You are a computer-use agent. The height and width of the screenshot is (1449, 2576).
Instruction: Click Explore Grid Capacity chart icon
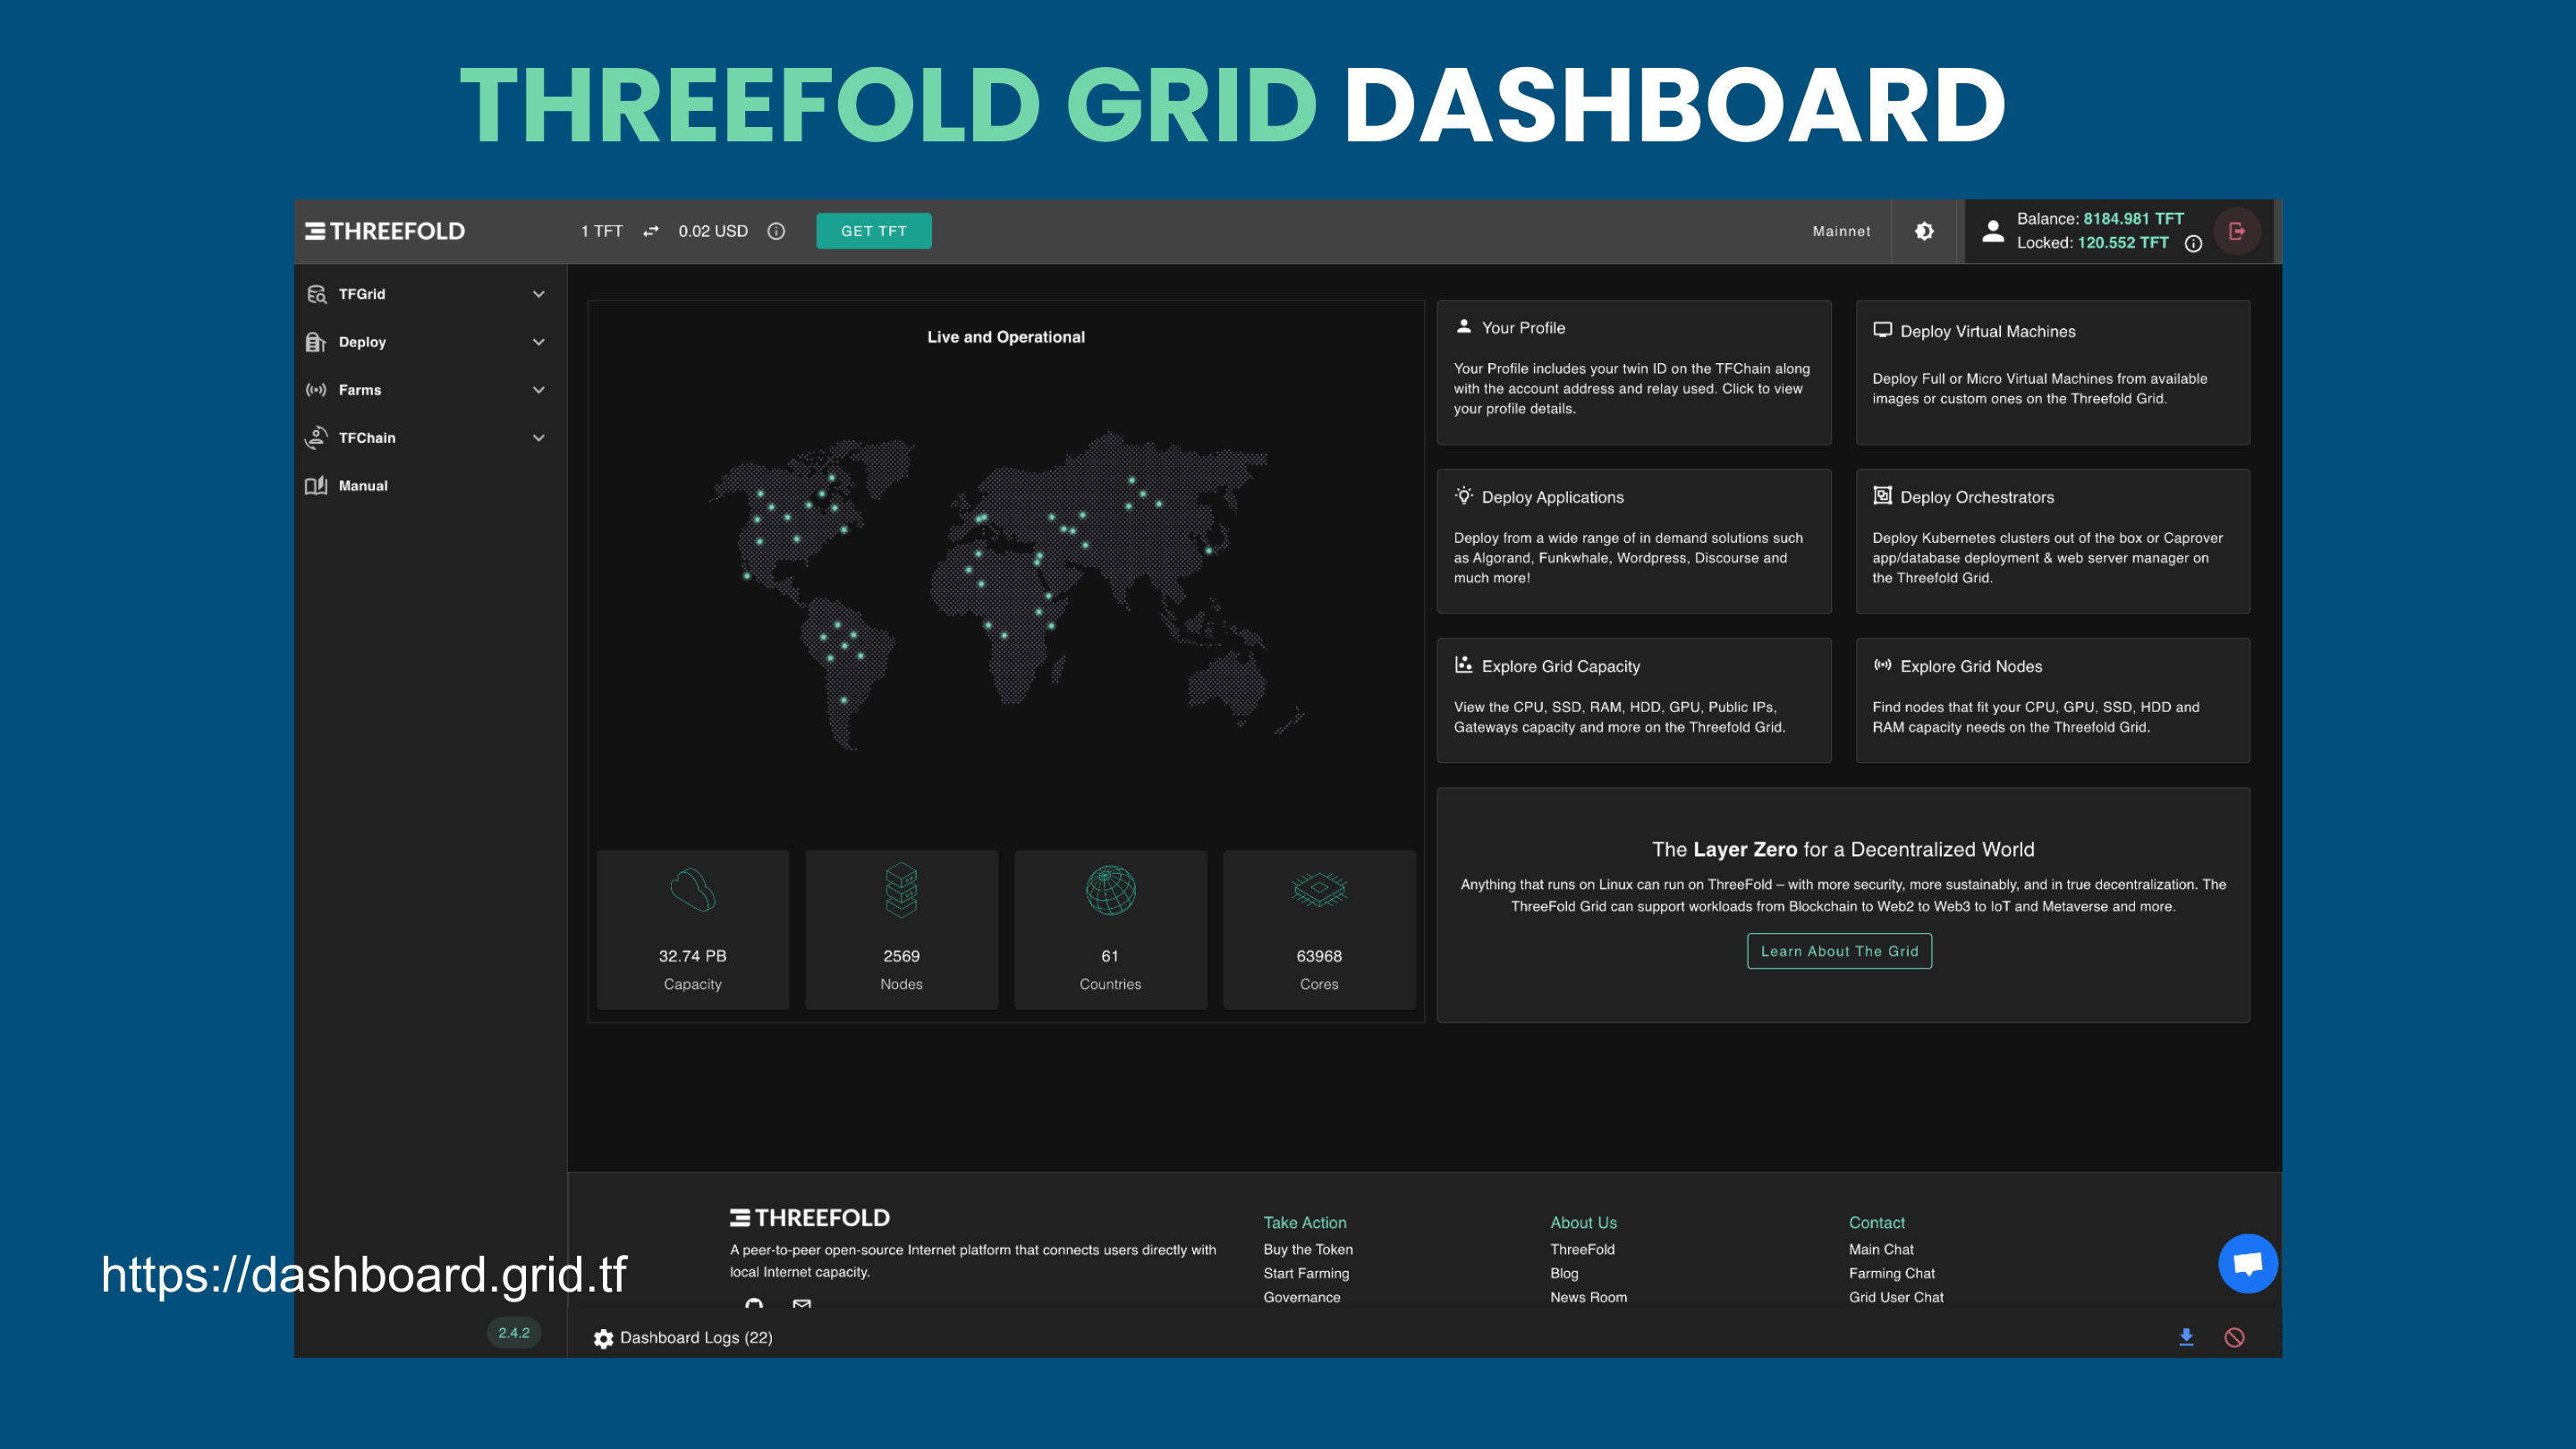point(1463,665)
